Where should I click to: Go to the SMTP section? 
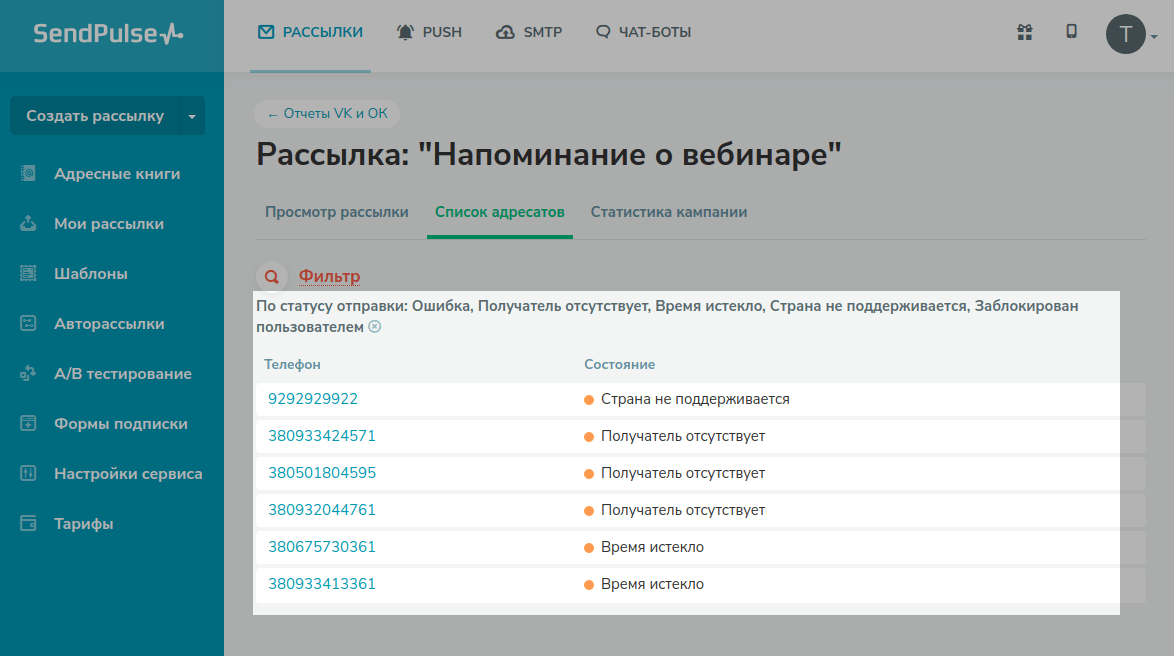[x=529, y=32]
